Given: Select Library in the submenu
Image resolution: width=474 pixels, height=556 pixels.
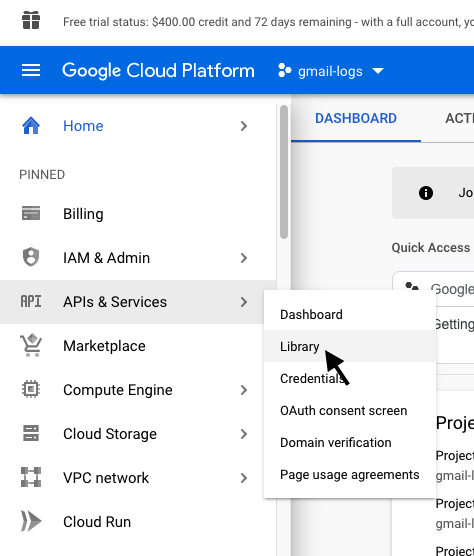Looking at the screenshot, I should [350, 346].
